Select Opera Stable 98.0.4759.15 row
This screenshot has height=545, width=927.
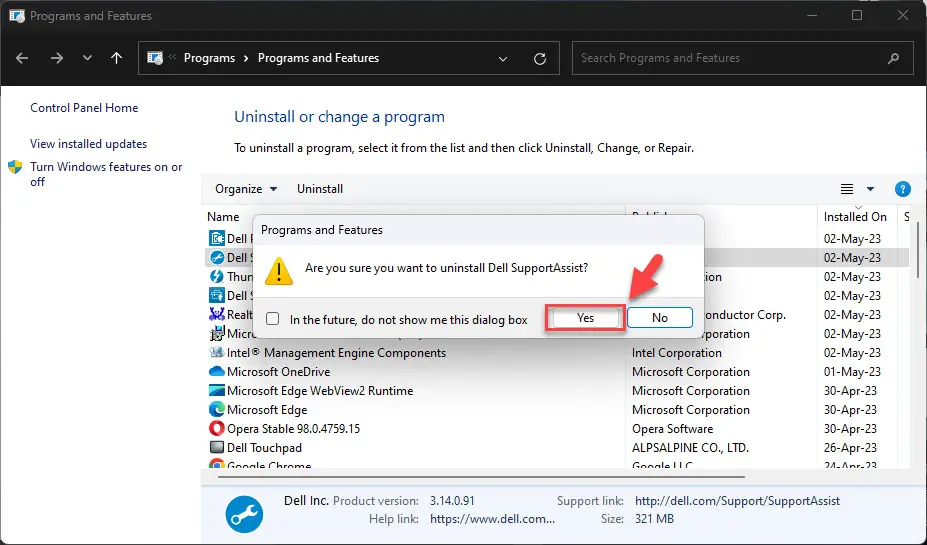pyautogui.click(x=556, y=429)
